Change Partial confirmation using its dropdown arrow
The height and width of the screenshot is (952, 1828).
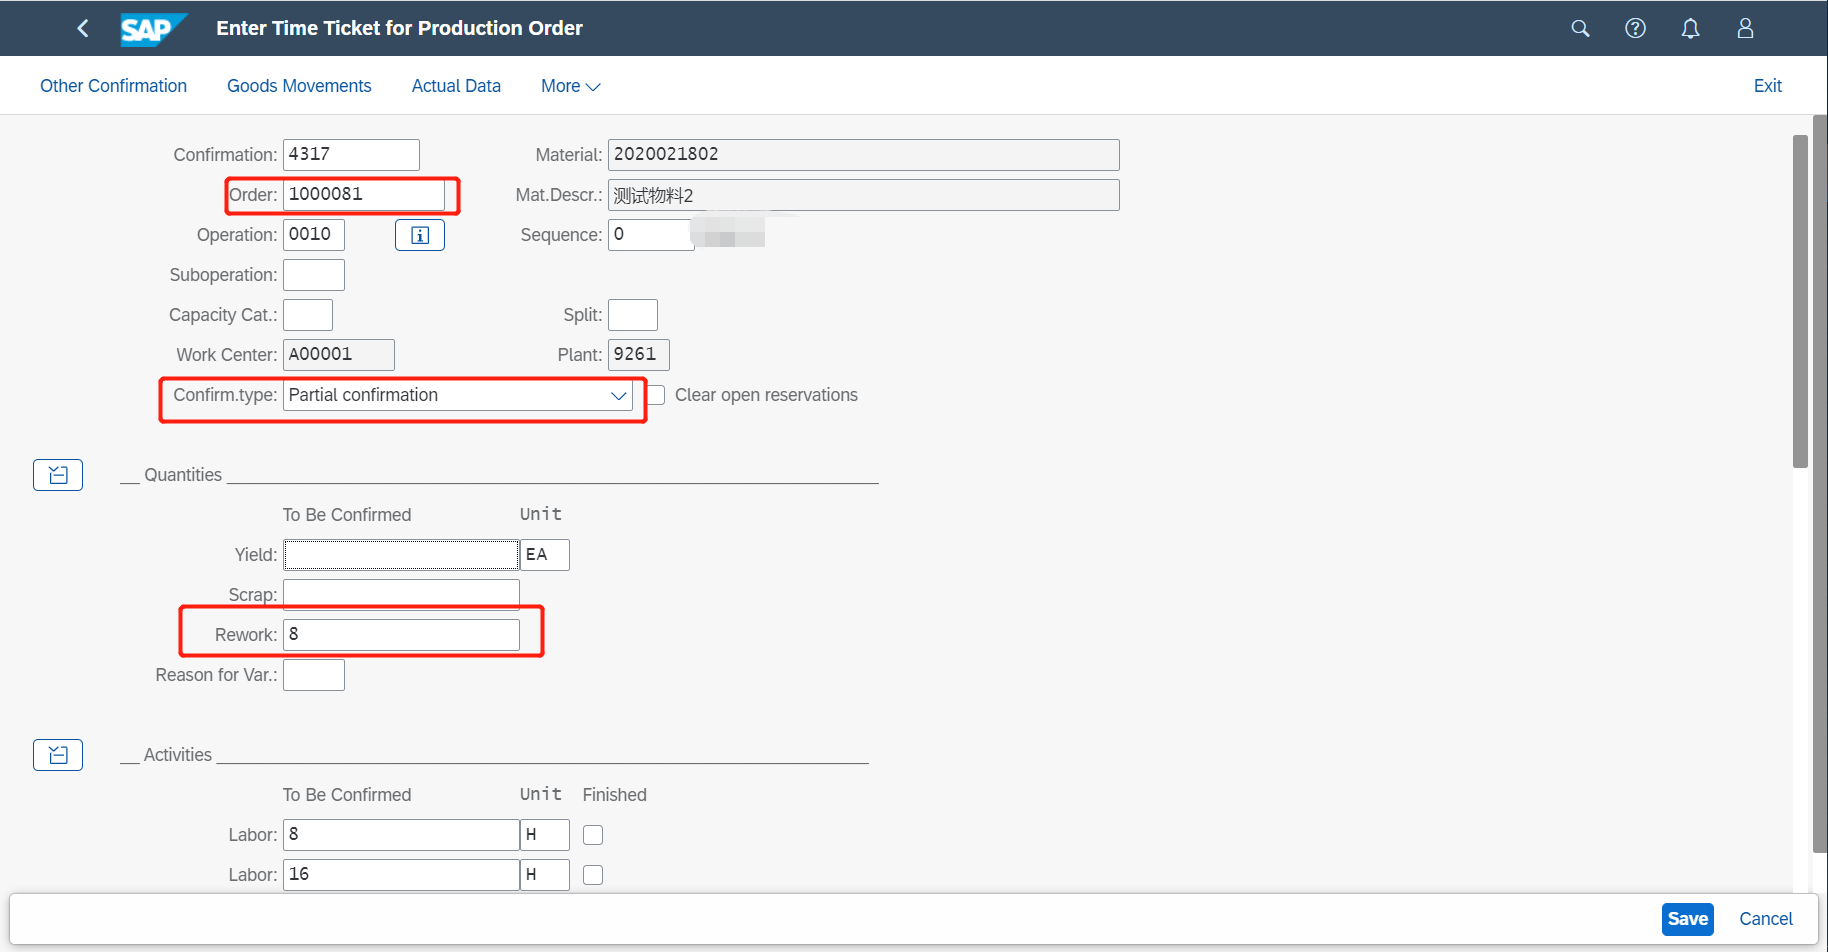(618, 395)
